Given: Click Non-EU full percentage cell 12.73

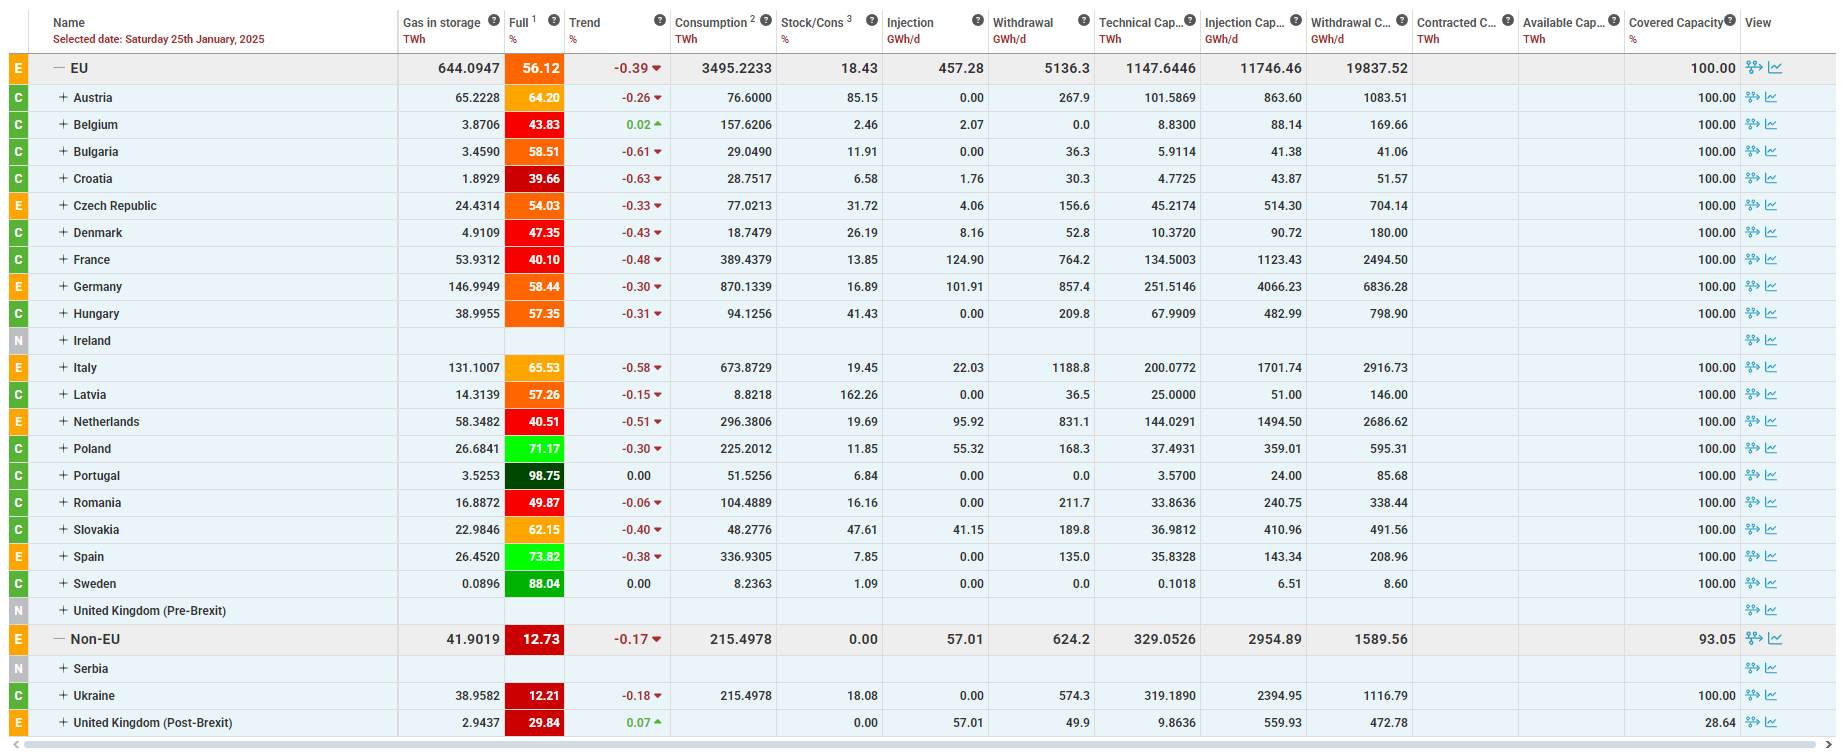Looking at the screenshot, I should 534,639.
